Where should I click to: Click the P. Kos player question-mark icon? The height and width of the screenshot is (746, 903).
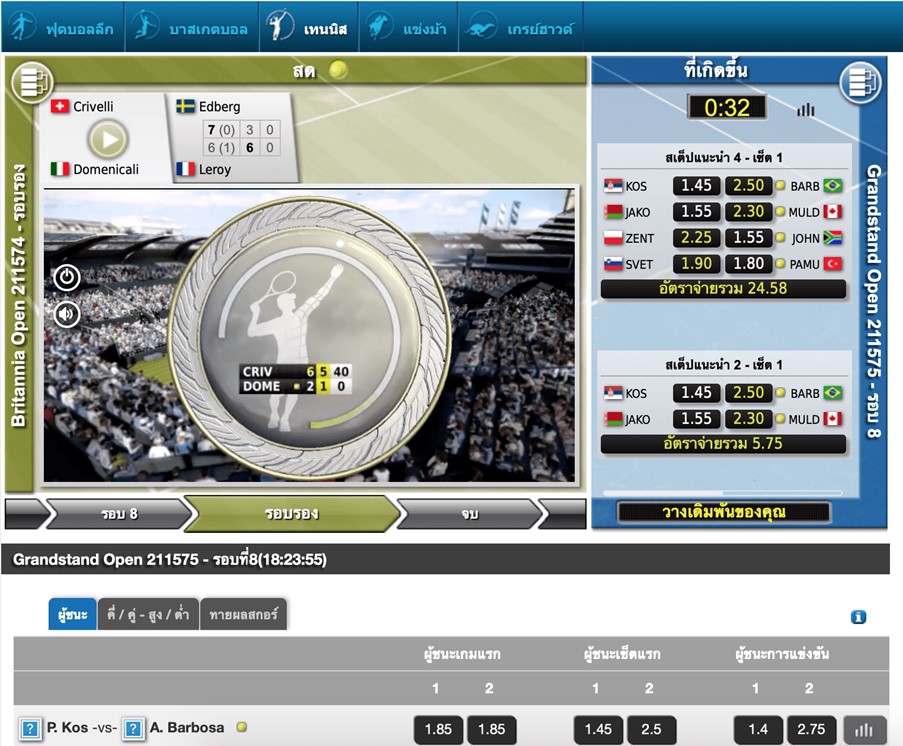pos(30,728)
